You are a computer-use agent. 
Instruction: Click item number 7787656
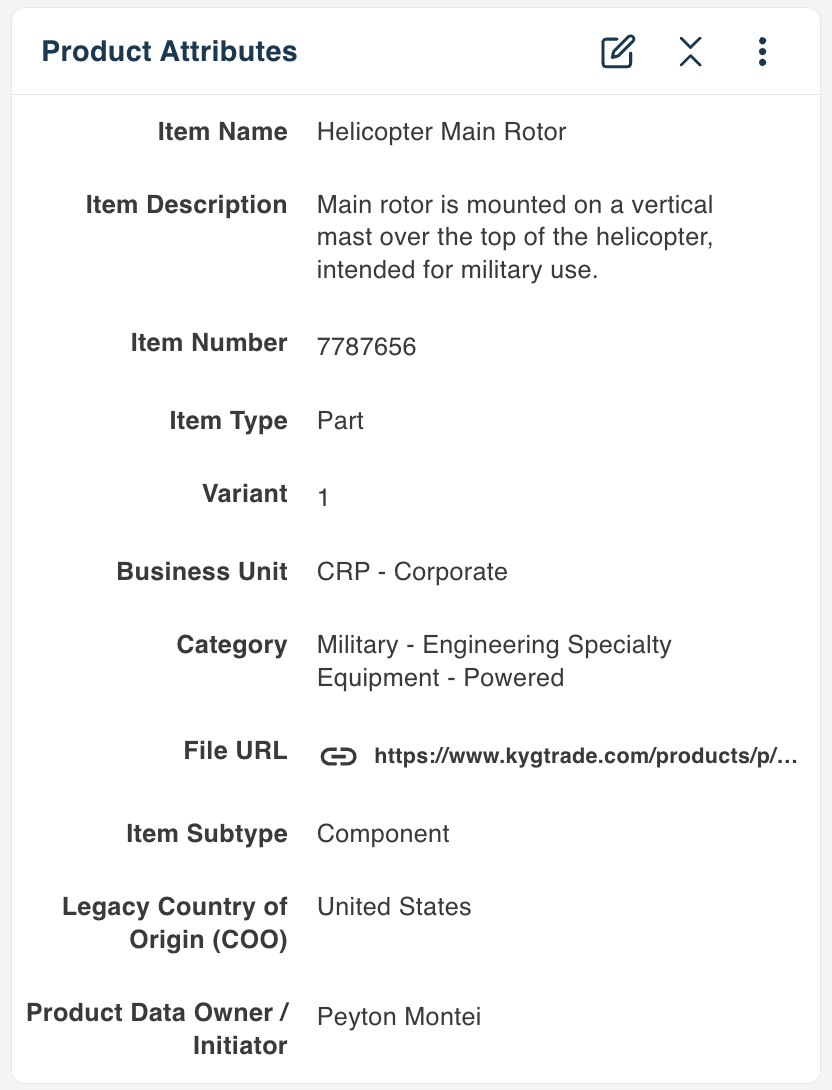click(366, 346)
